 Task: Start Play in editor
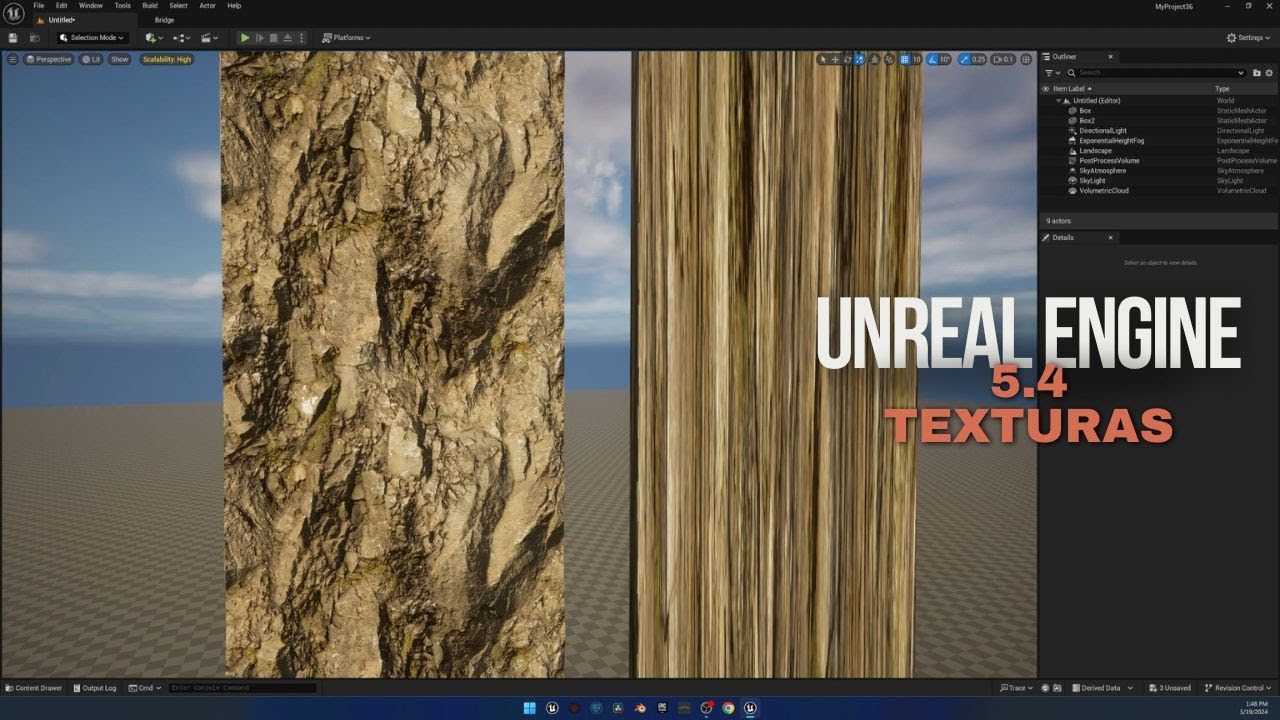click(x=245, y=38)
